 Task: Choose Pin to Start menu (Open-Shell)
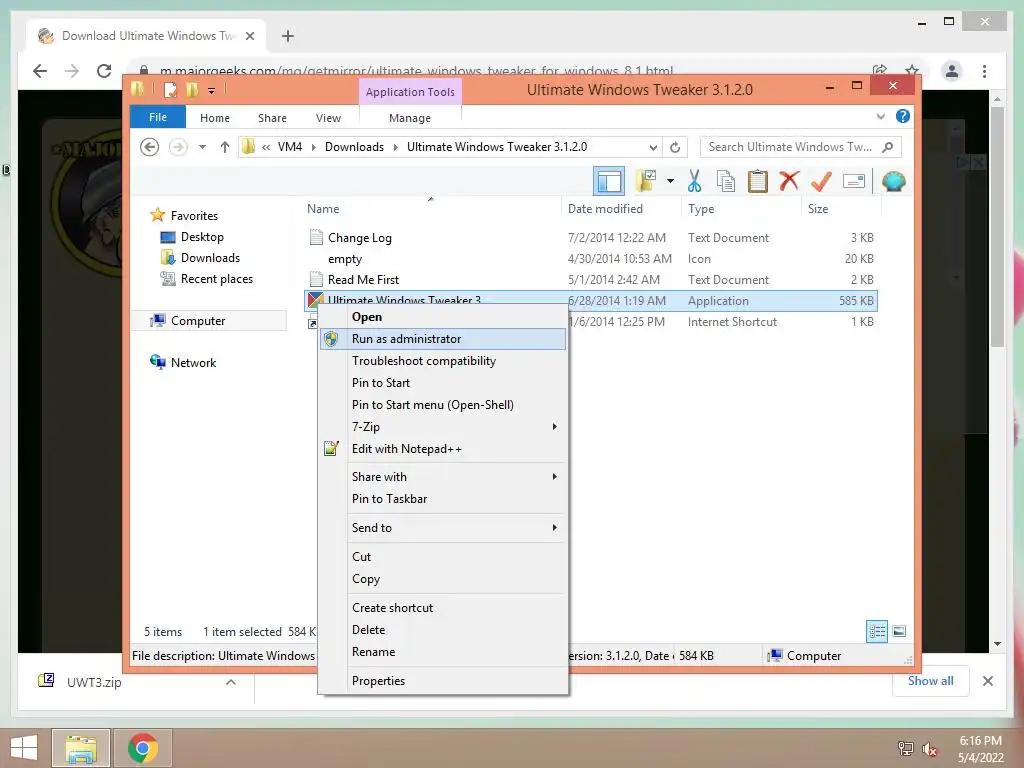point(443,405)
